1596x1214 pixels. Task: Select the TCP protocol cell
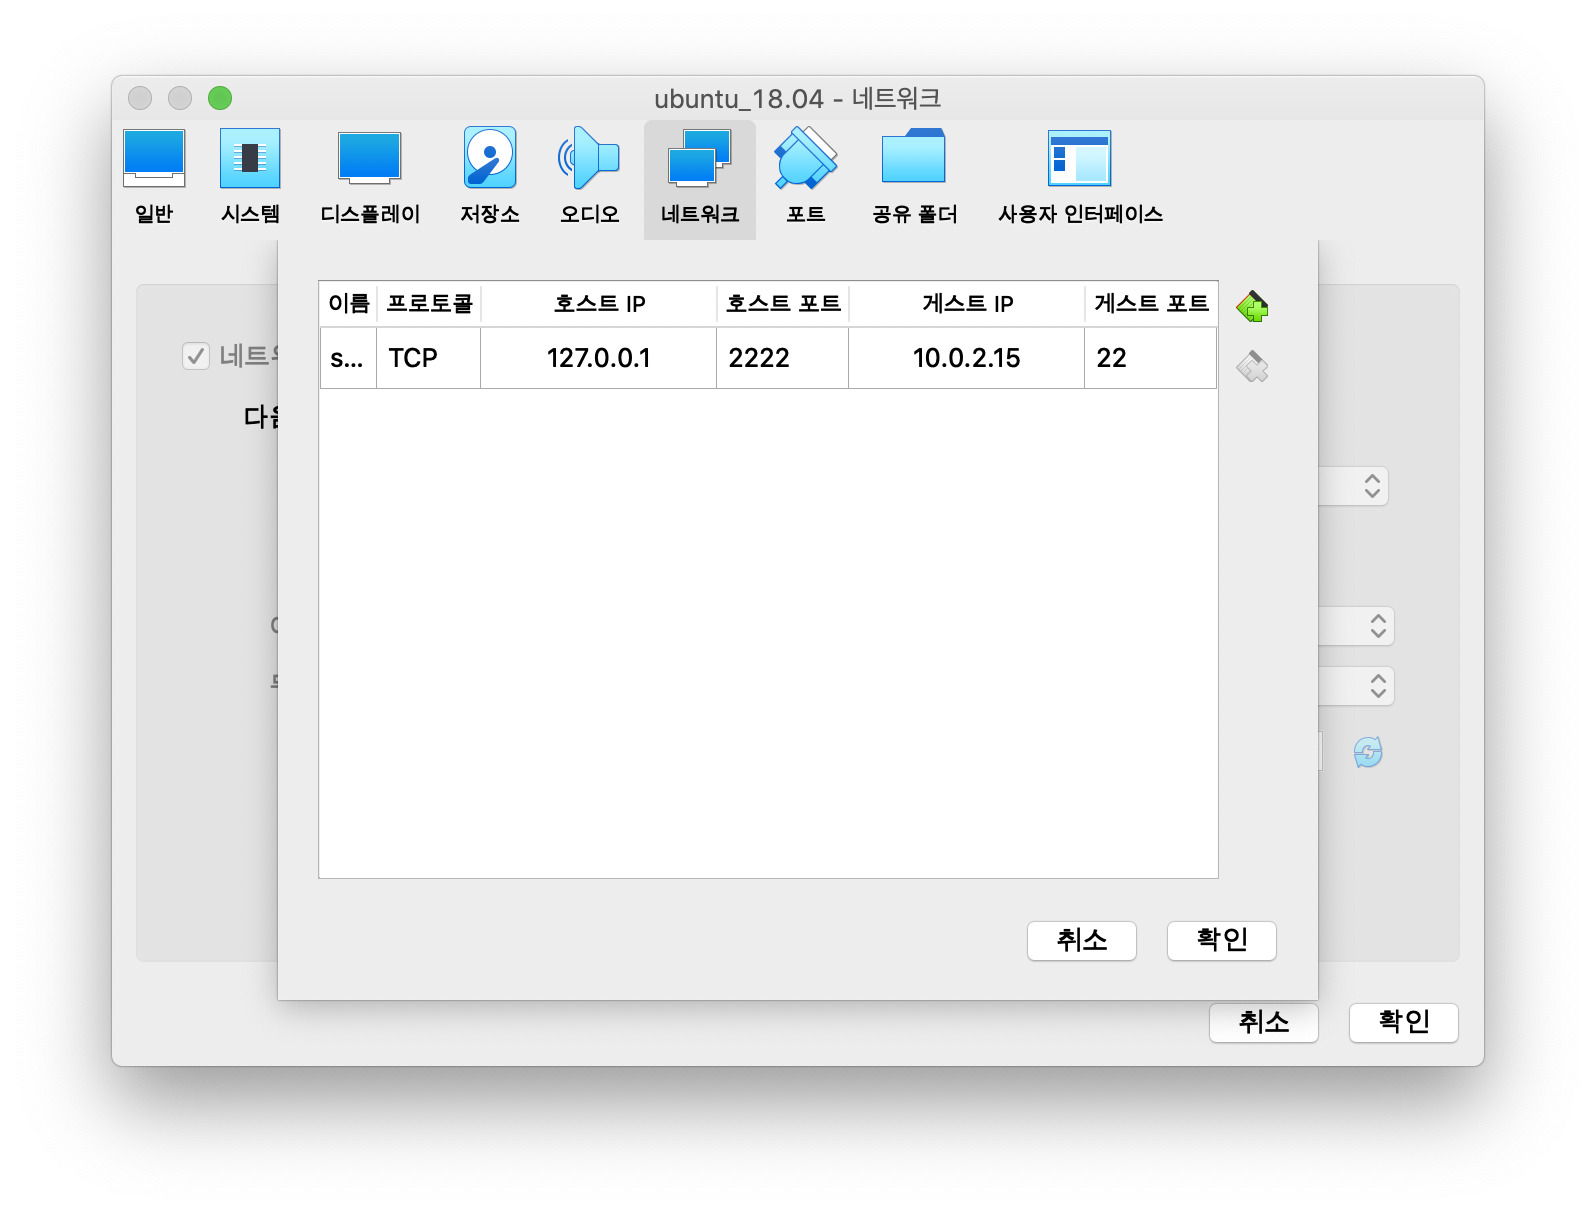pos(429,358)
